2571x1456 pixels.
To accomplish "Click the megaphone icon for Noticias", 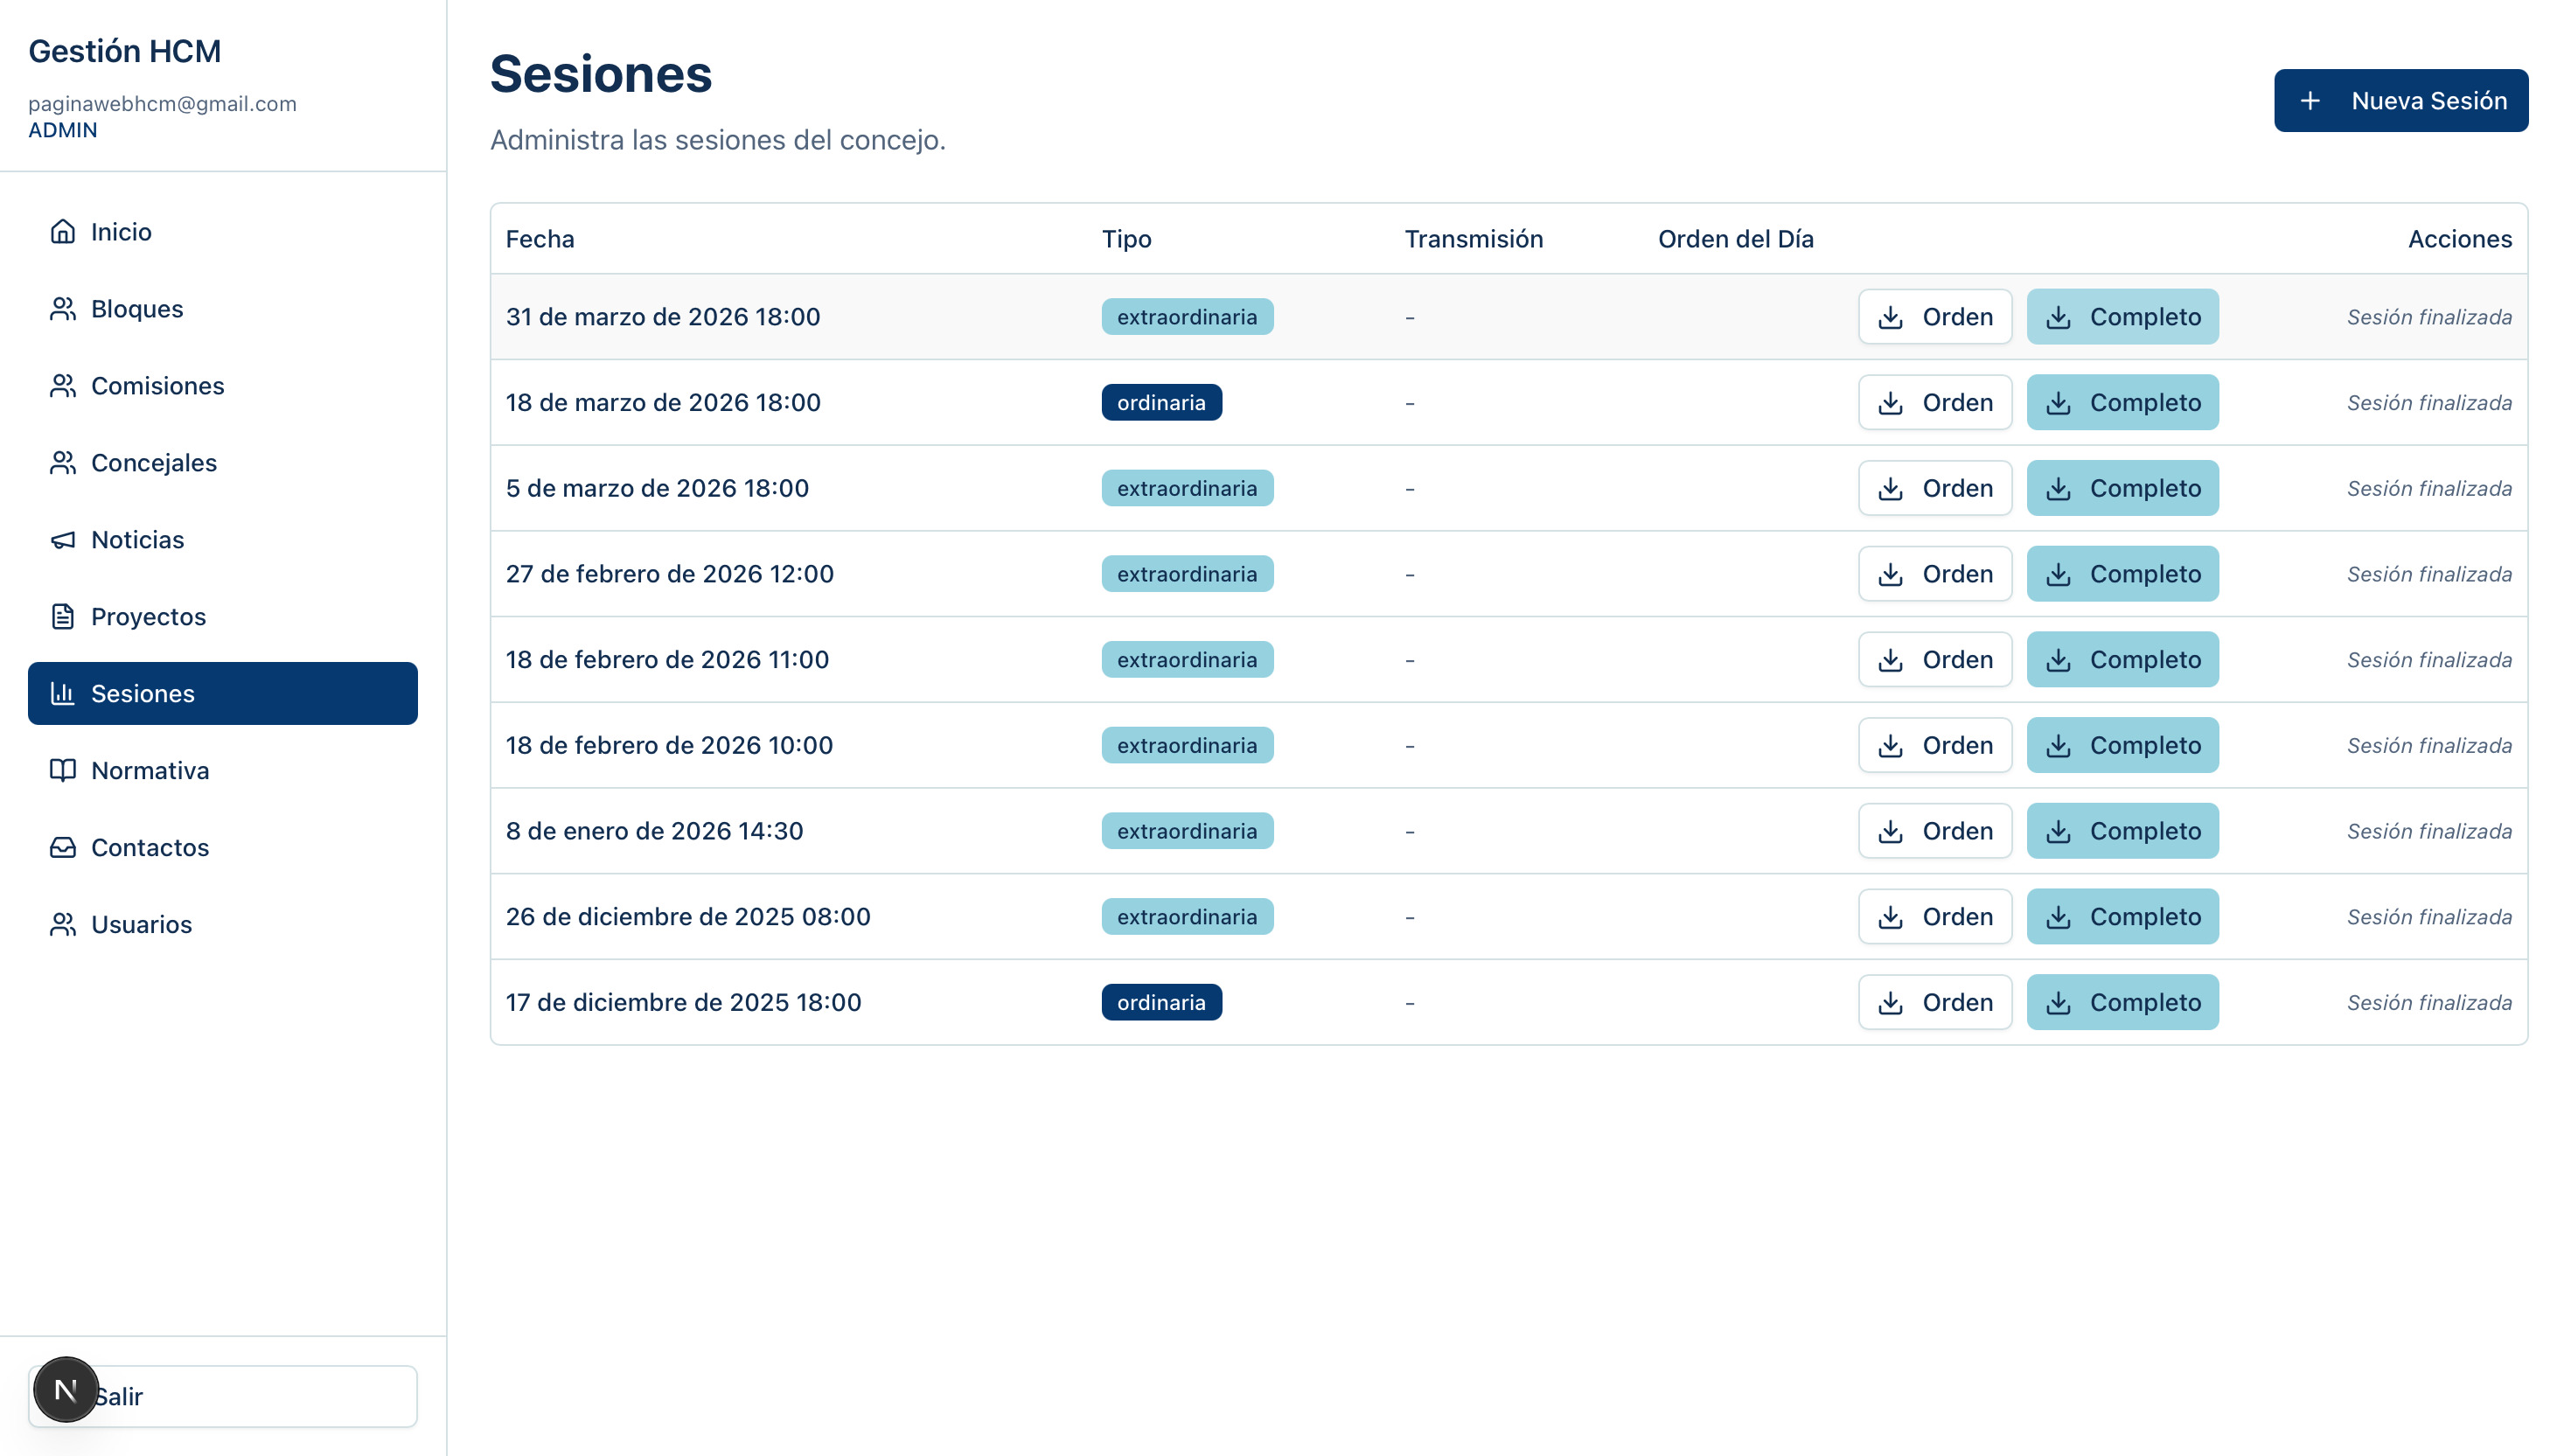I will [x=63, y=540].
